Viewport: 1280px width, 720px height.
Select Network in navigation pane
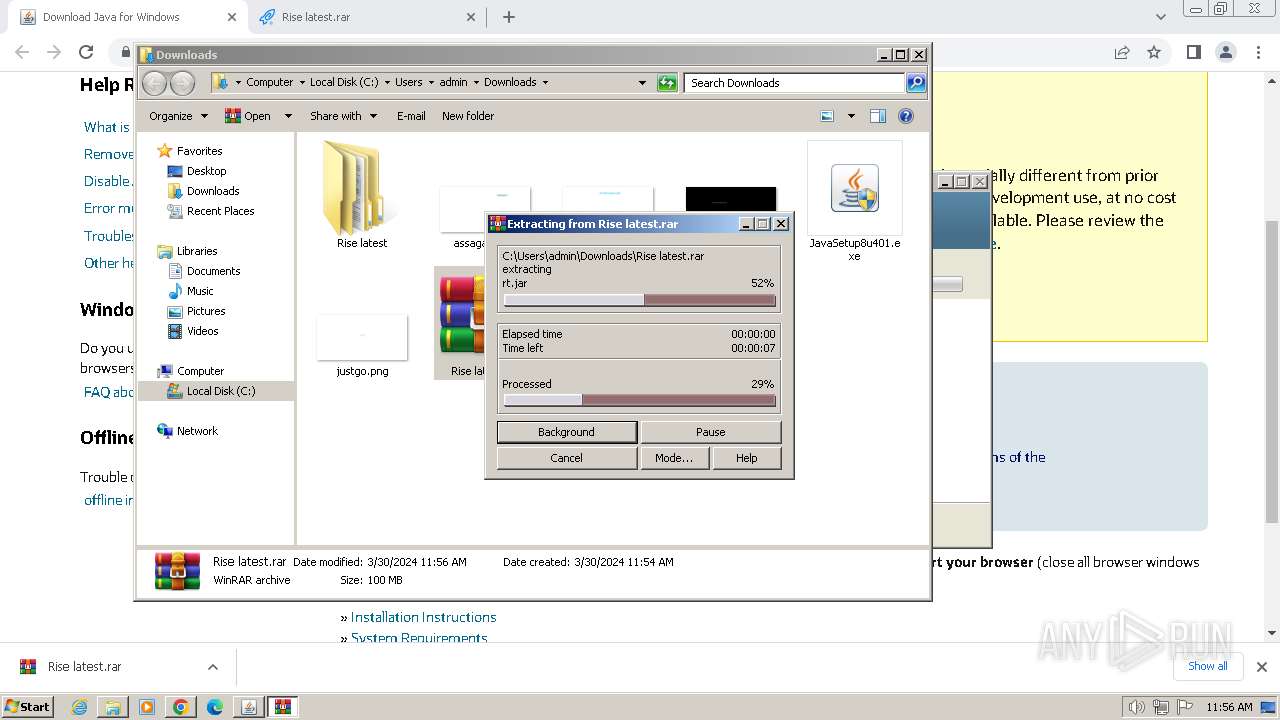(197, 431)
